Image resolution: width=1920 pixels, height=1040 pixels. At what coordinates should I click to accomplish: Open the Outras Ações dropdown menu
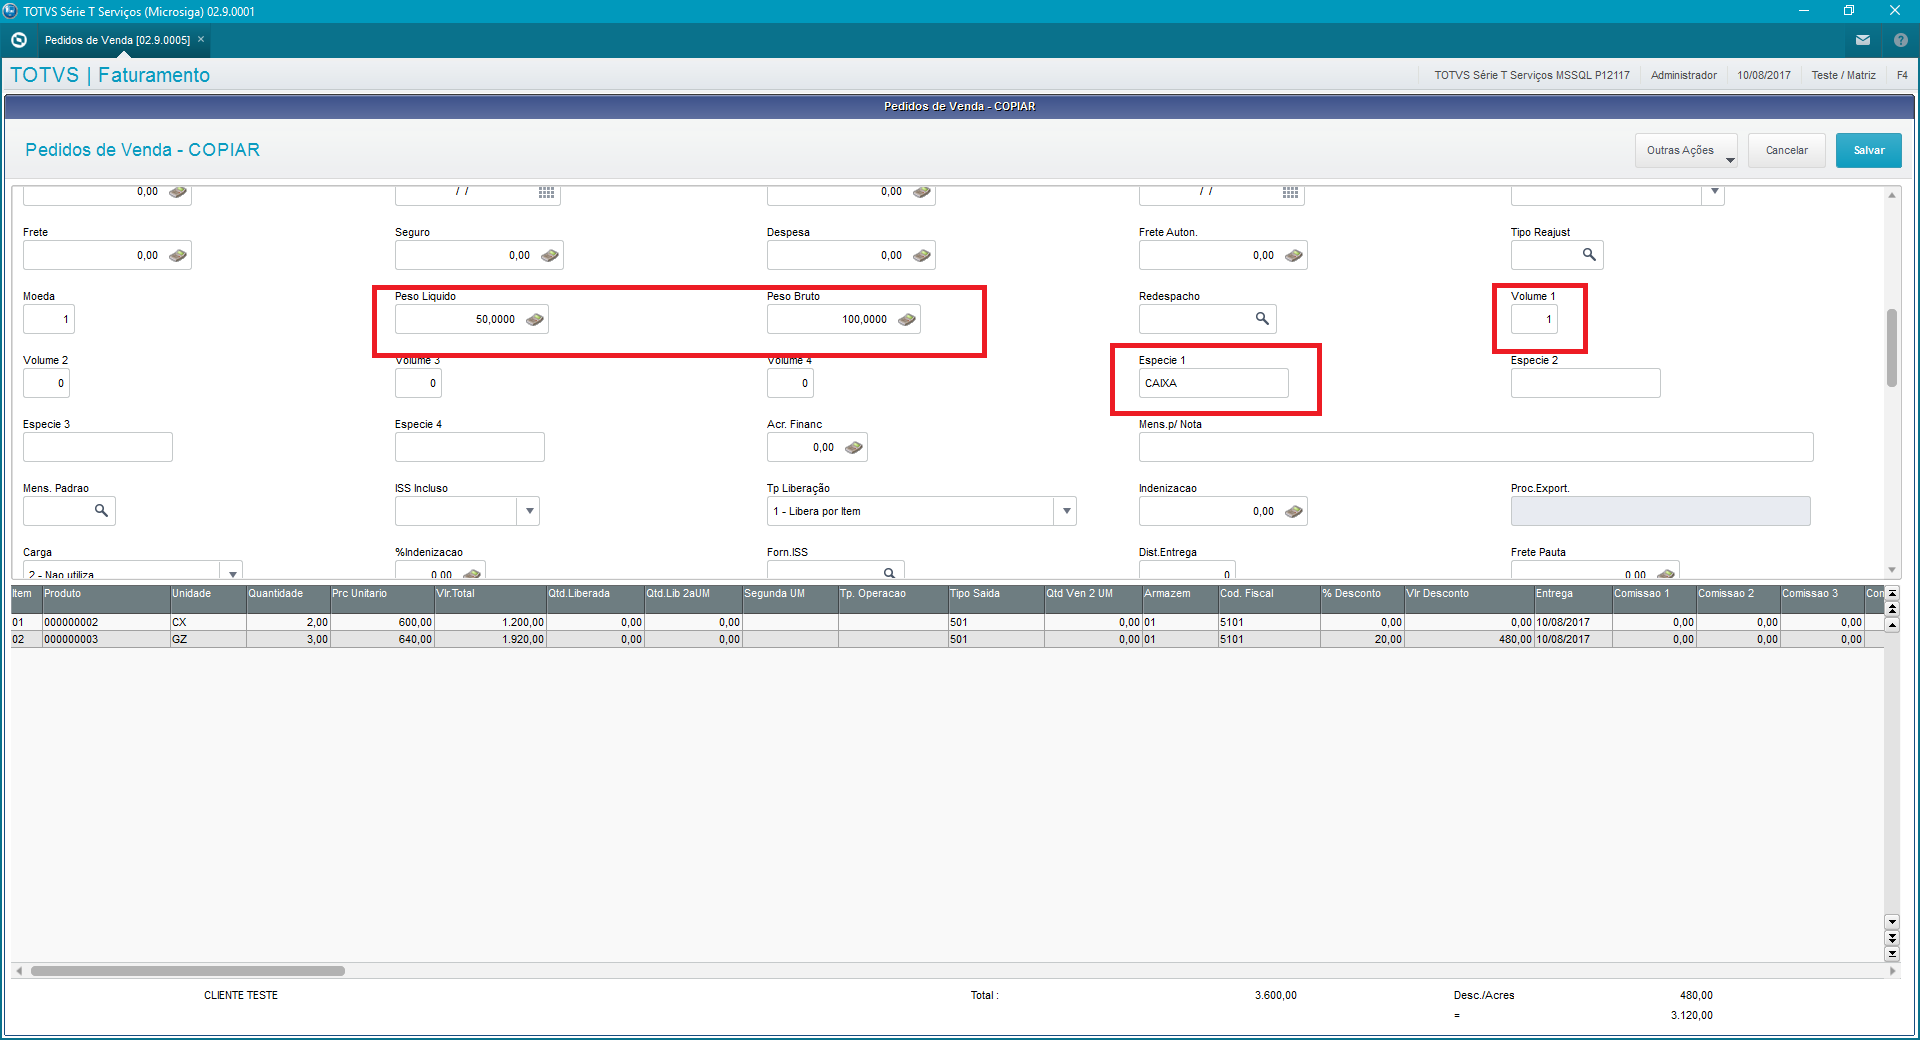(x=1686, y=150)
